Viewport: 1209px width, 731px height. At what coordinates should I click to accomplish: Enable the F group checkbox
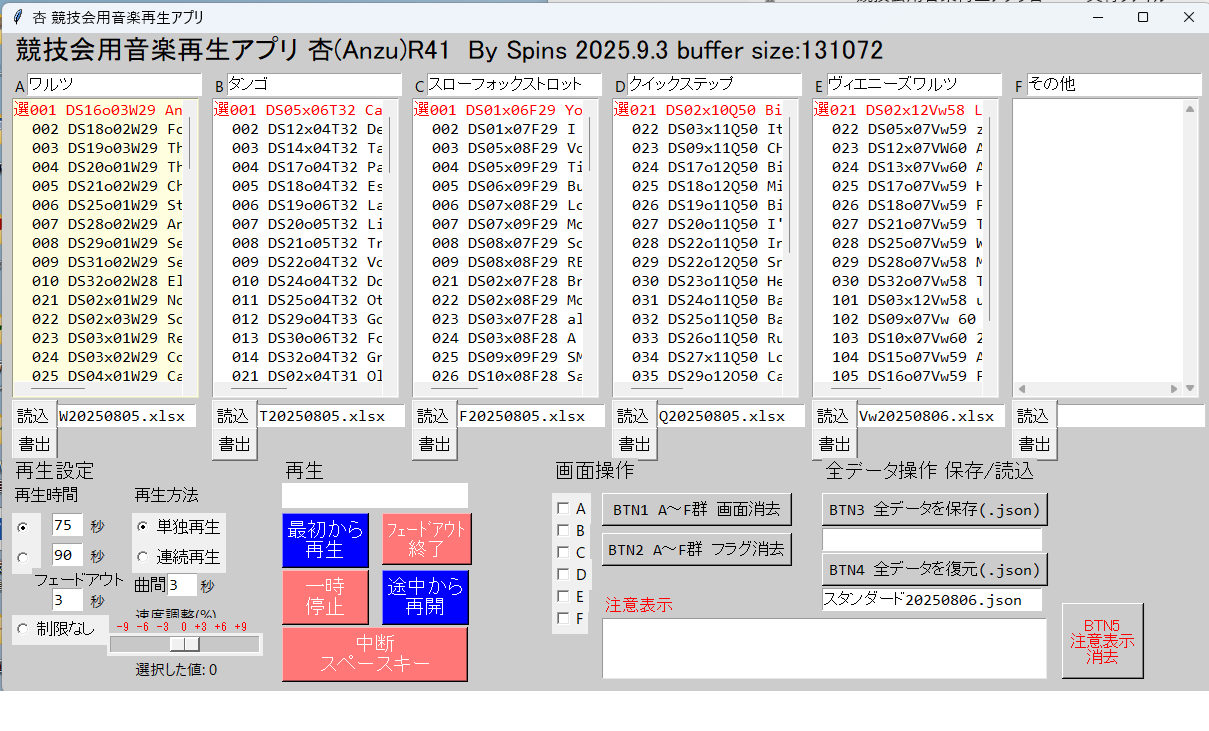point(563,619)
